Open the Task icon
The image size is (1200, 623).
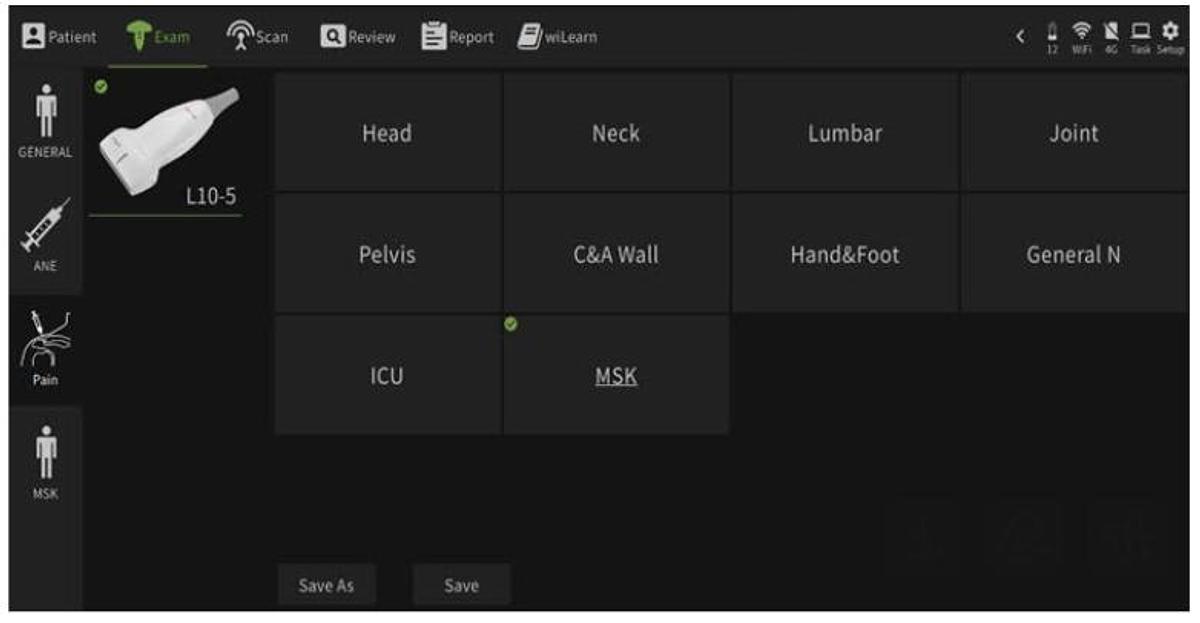pyautogui.click(x=1143, y=37)
